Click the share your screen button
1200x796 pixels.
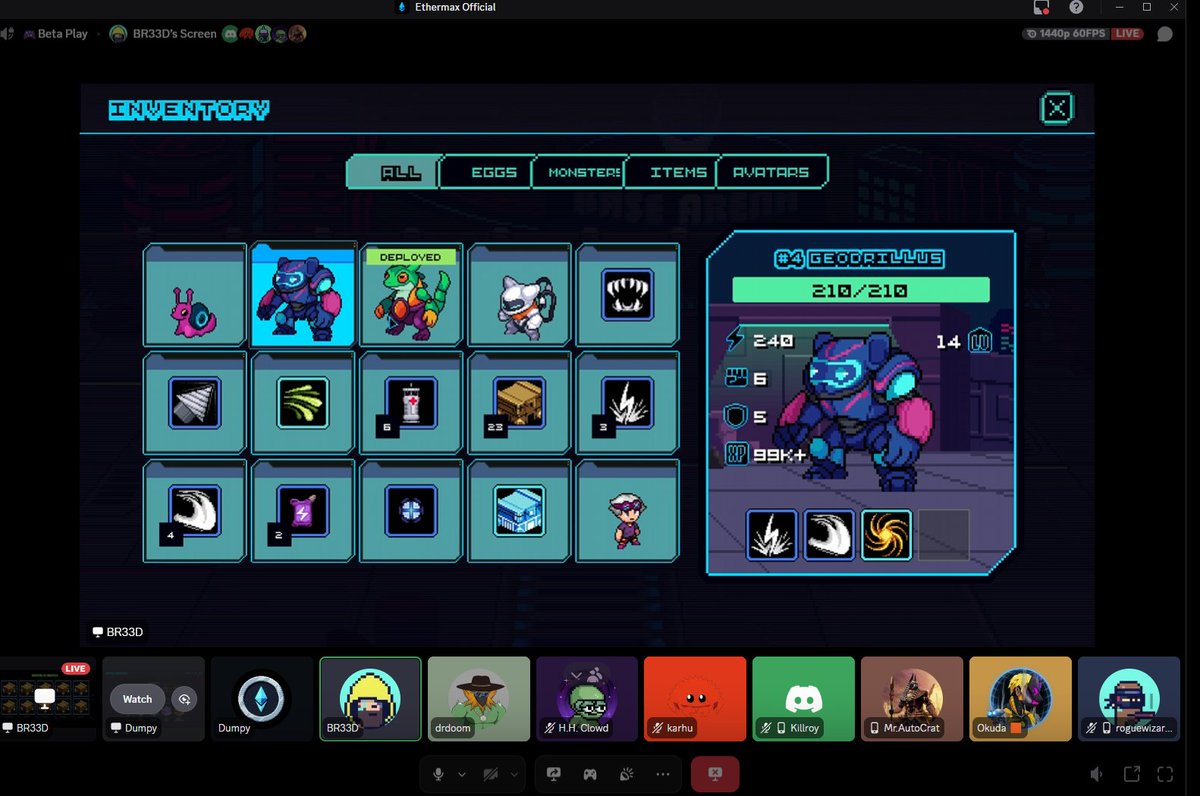coord(554,774)
